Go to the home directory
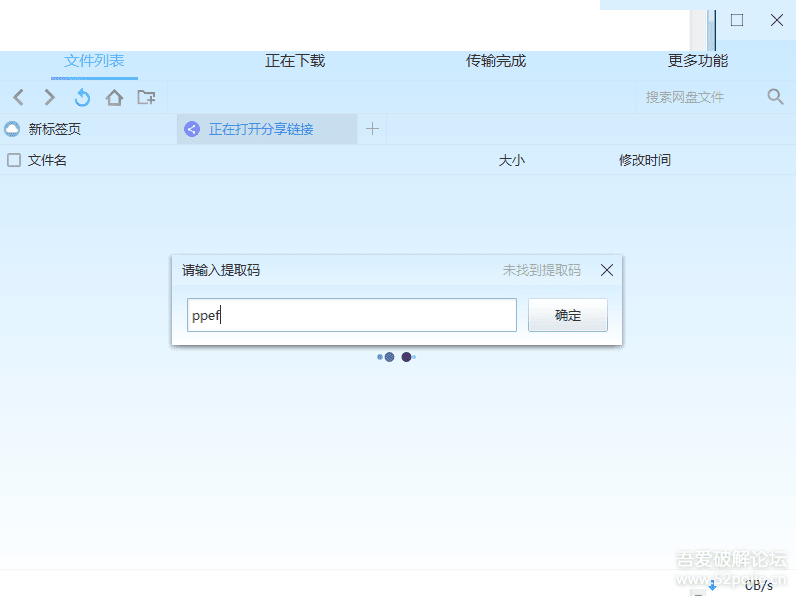 (114, 97)
